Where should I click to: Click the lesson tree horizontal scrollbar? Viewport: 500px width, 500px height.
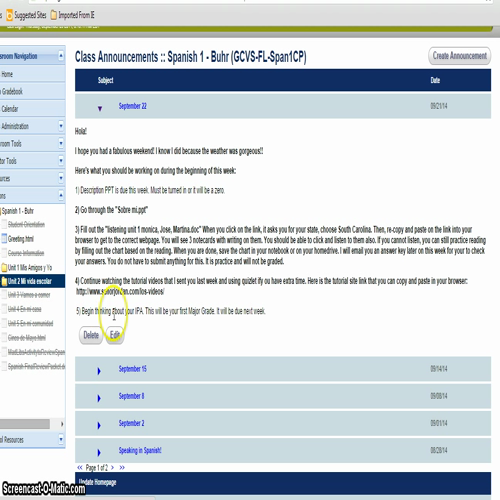(25, 424)
